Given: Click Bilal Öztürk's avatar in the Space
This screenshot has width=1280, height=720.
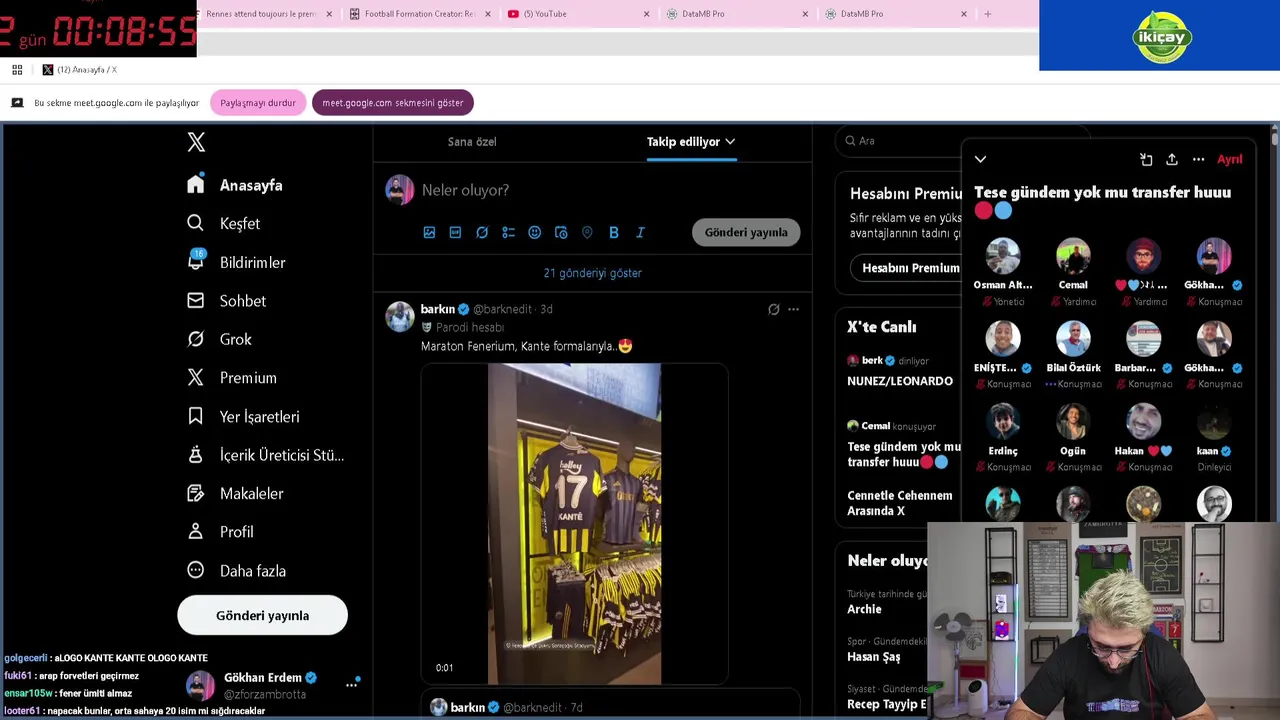Looking at the screenshot, I should 1073,339.
